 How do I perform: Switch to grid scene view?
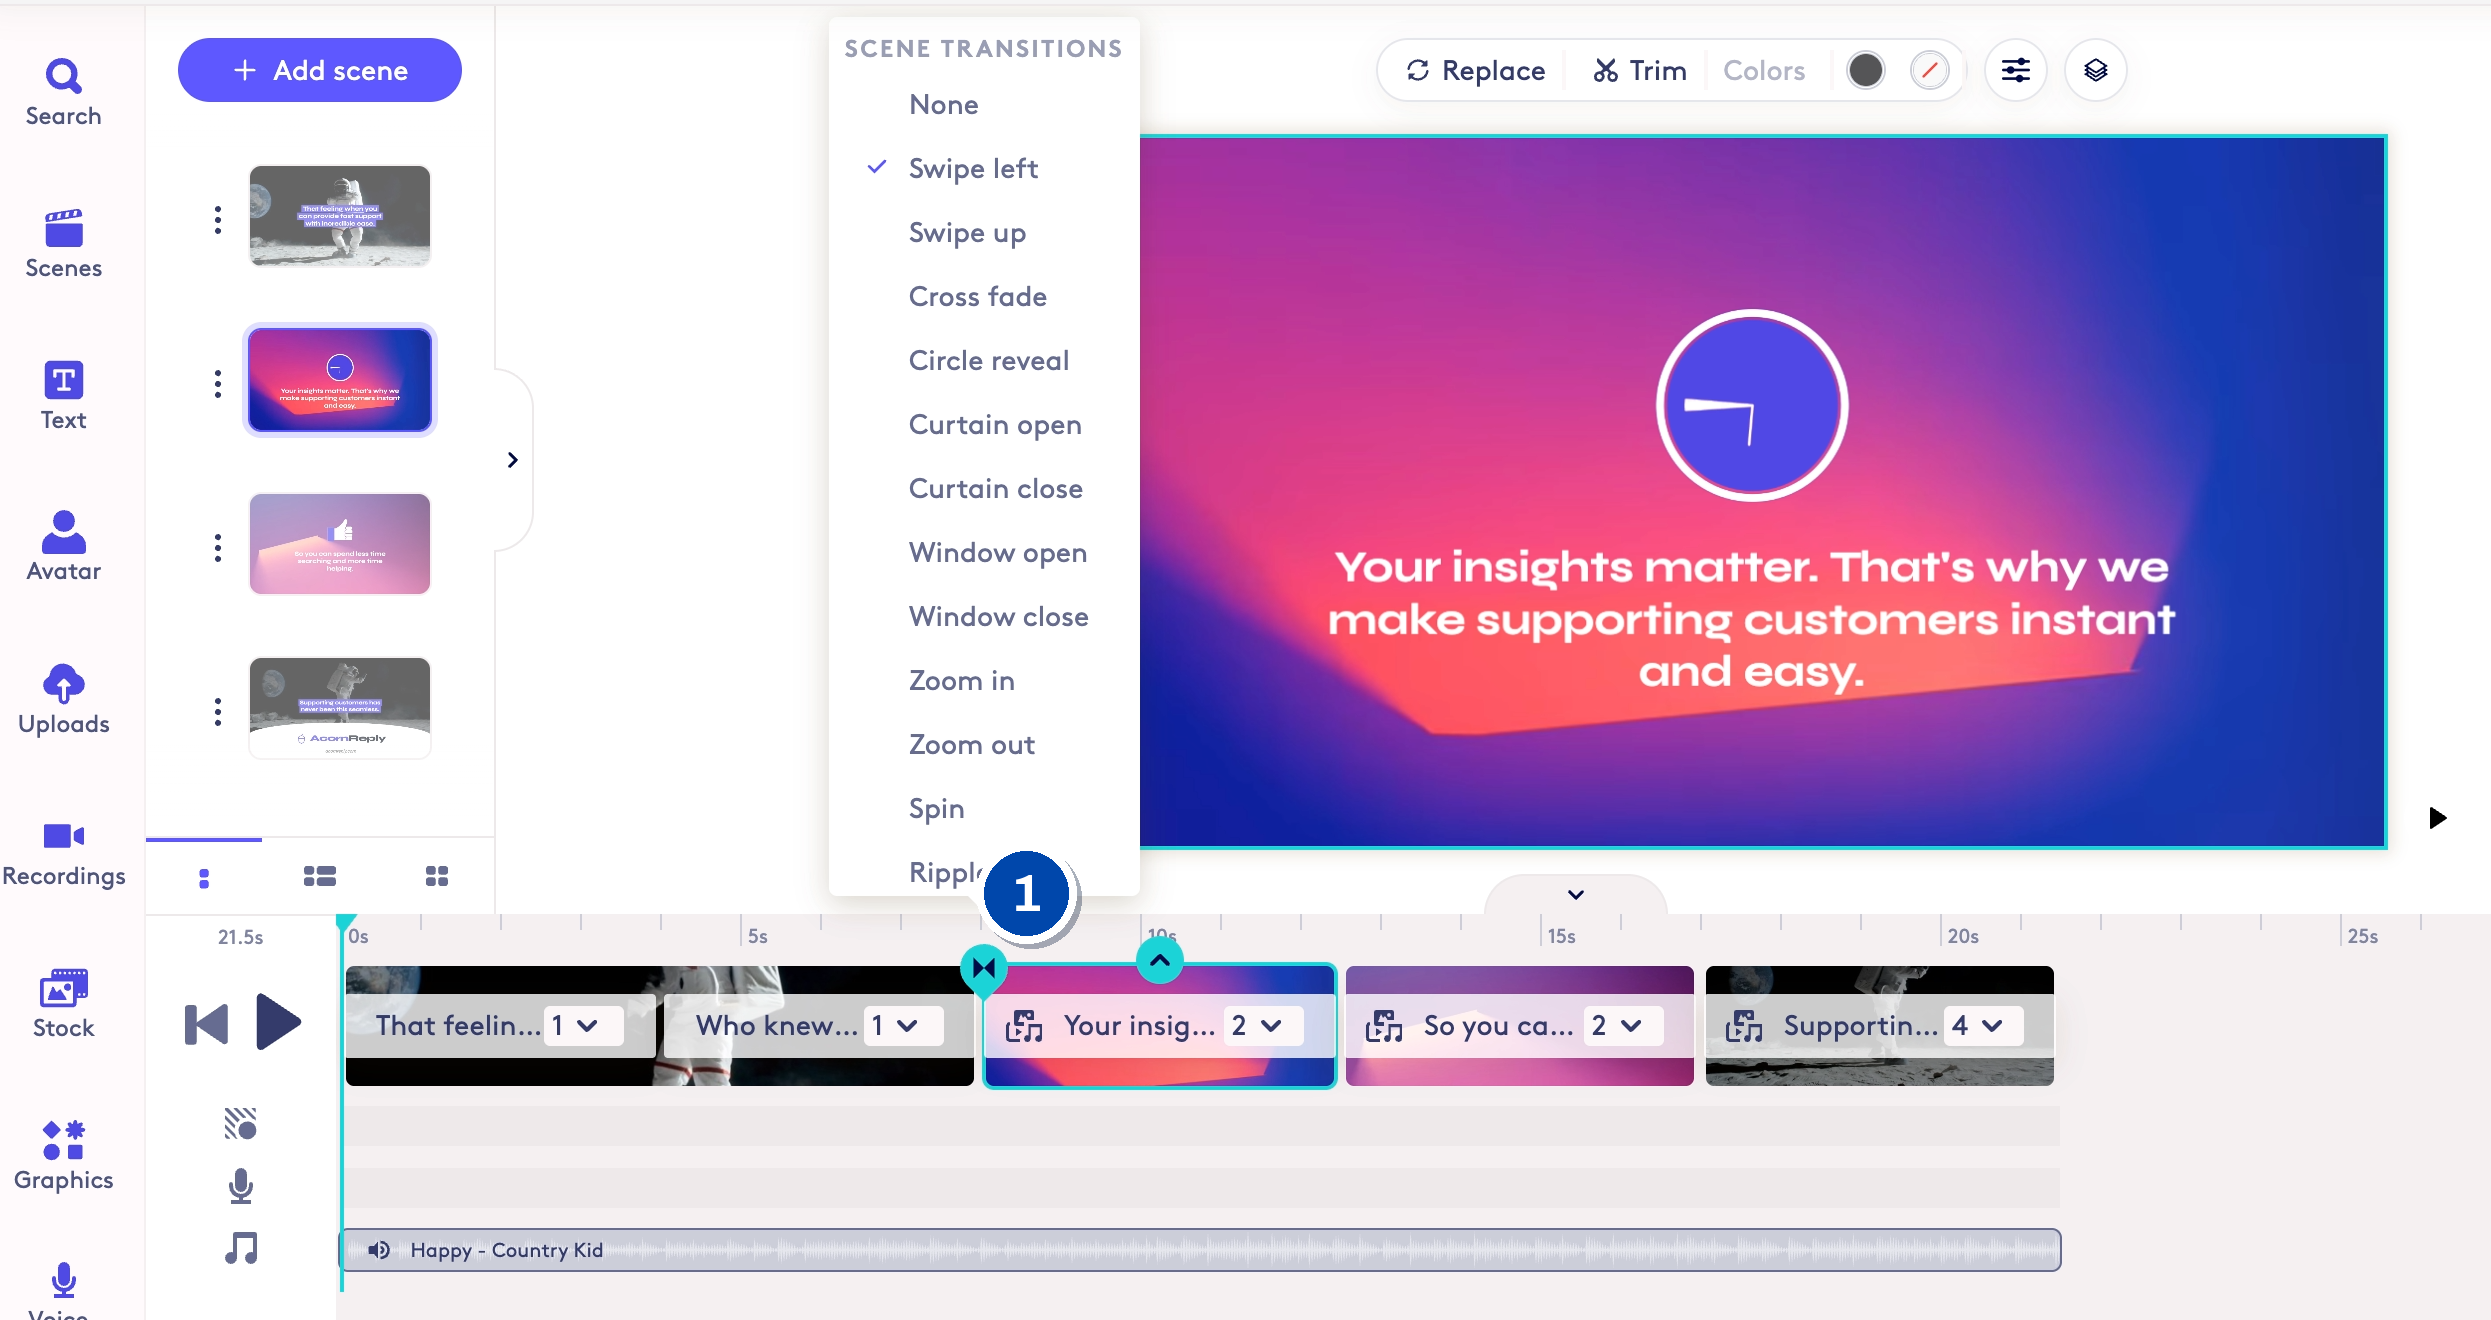pos(437,877)
